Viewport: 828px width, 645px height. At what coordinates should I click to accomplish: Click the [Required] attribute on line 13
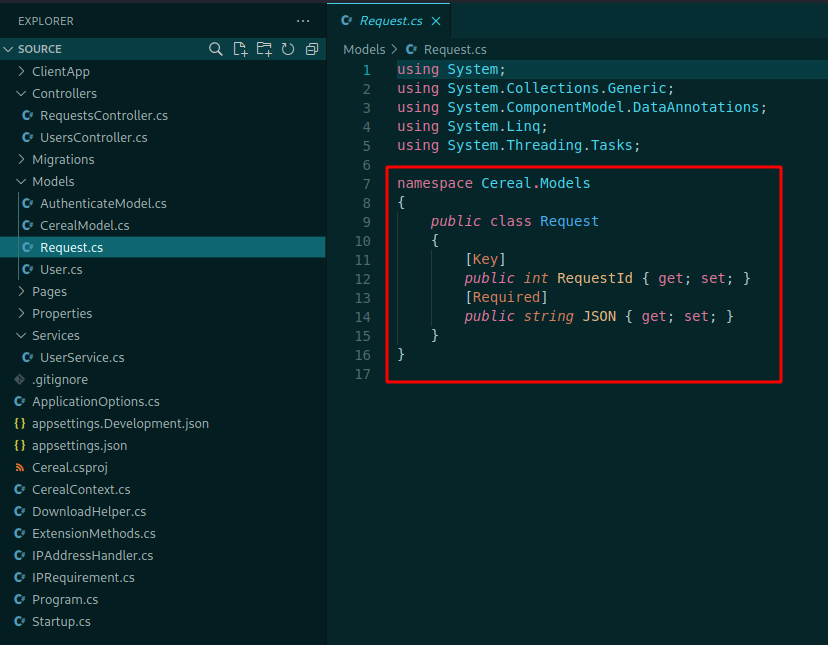tap(506, 297)
